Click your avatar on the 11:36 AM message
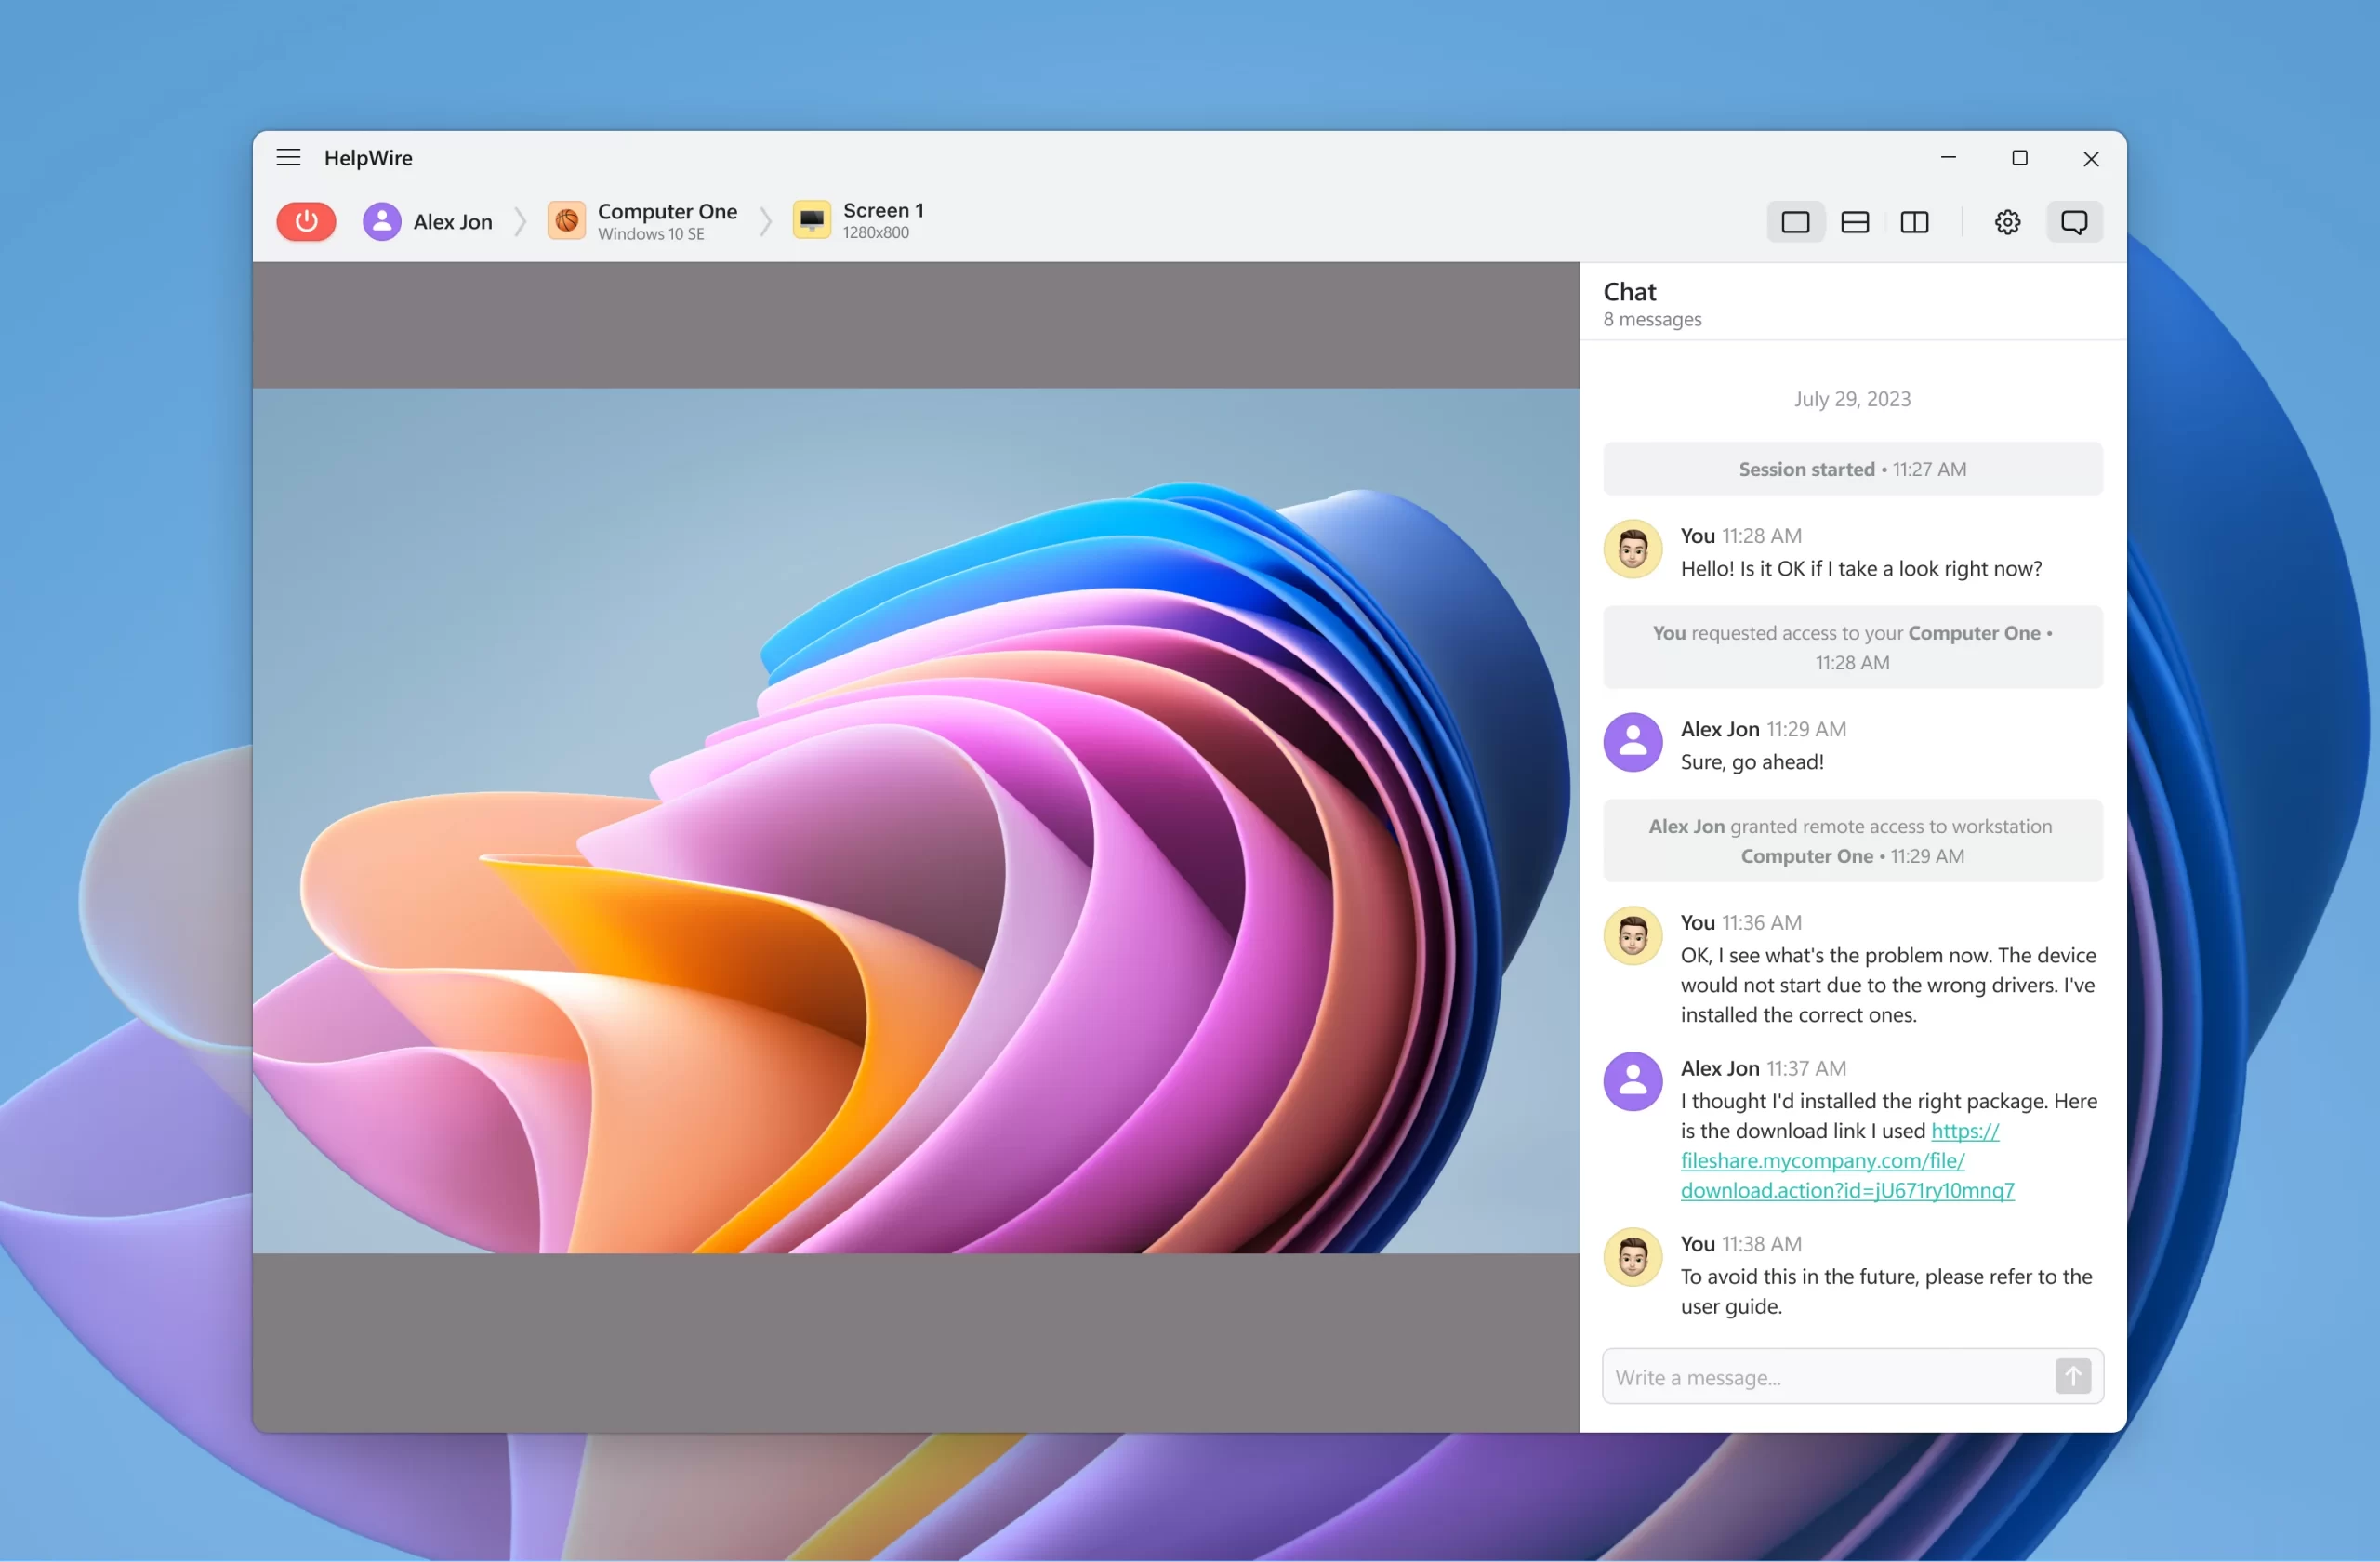The image size is (2380, 1562). click(x=1632, y=935)
